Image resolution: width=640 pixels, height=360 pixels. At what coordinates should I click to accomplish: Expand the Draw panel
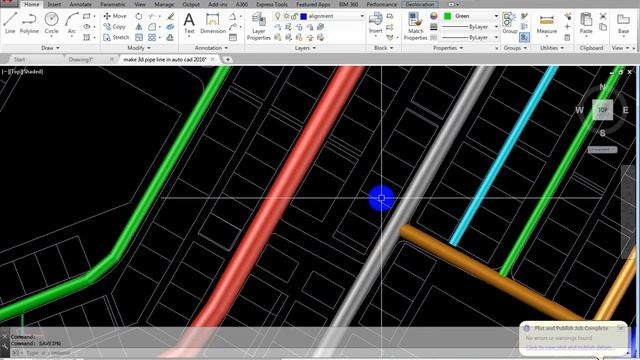click(x=50, y=48)
